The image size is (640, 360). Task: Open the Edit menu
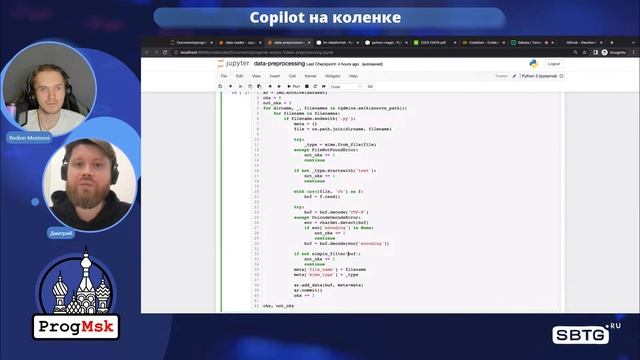click(x=239, y=76)
